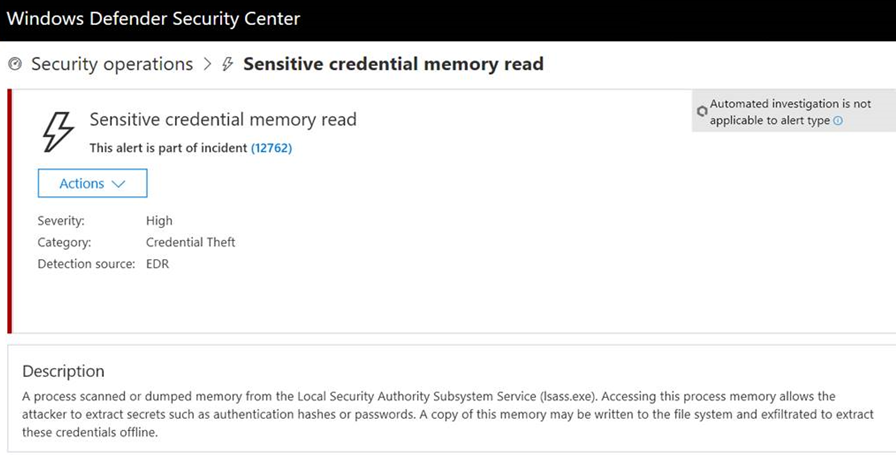Click the large lightning bolt alert icon
Image resolution: width=896 pixels, height=456 pixels.
[x=58, y=130]
